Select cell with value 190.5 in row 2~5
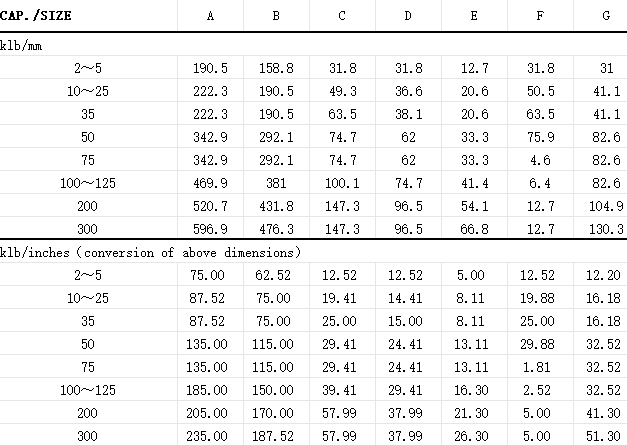Viewport: 627px width, 445px height. coord(210,68)
